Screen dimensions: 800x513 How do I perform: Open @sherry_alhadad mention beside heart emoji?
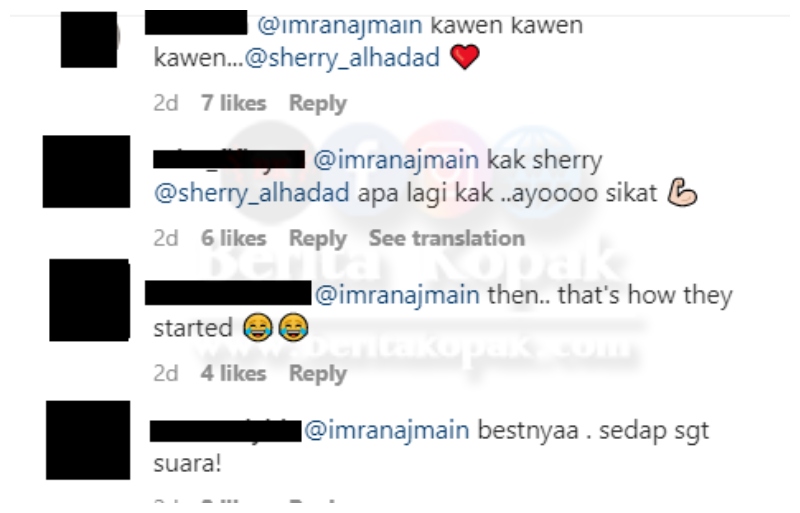(x=342, y=57)
